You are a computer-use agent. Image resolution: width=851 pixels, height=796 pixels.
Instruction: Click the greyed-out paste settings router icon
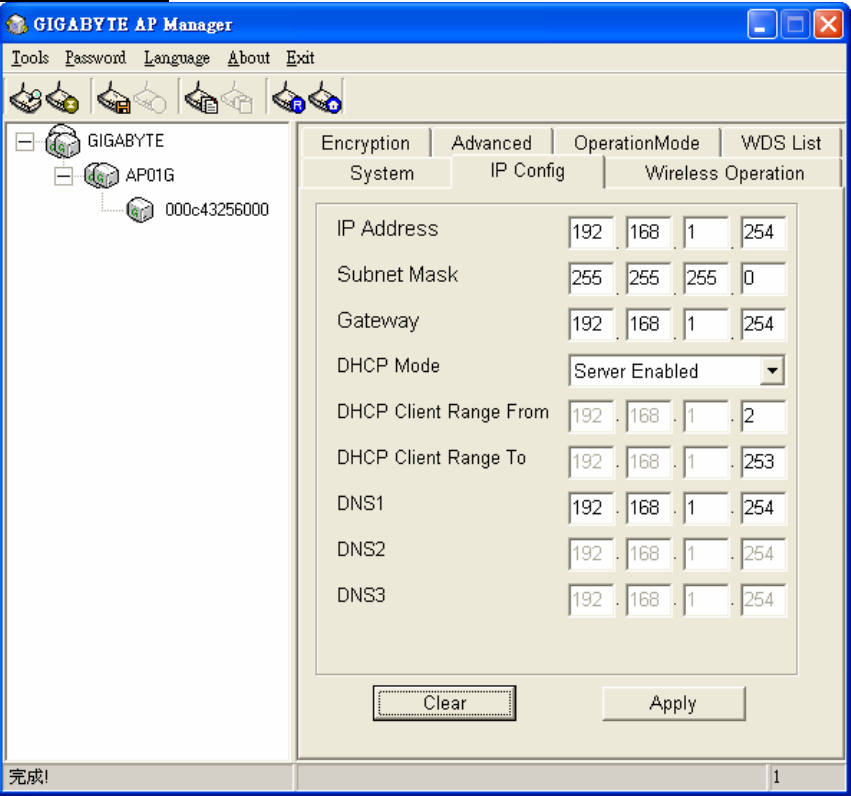point(237,98)
